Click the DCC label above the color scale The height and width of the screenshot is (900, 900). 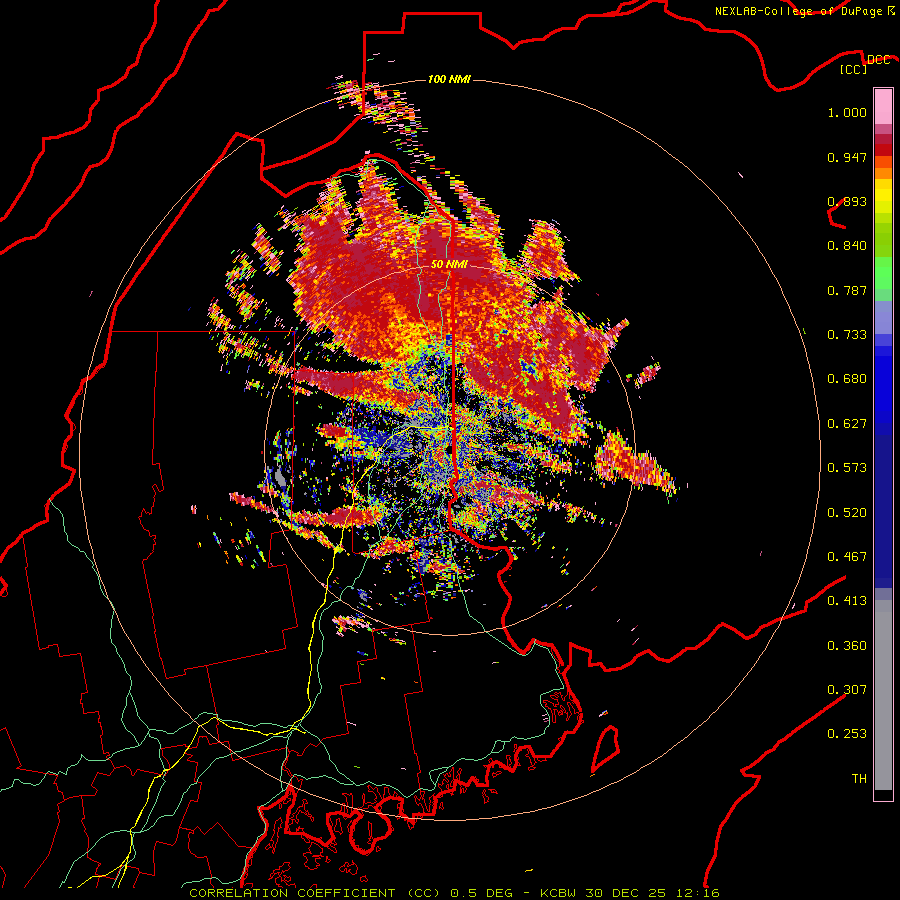(x=879, y=60)
